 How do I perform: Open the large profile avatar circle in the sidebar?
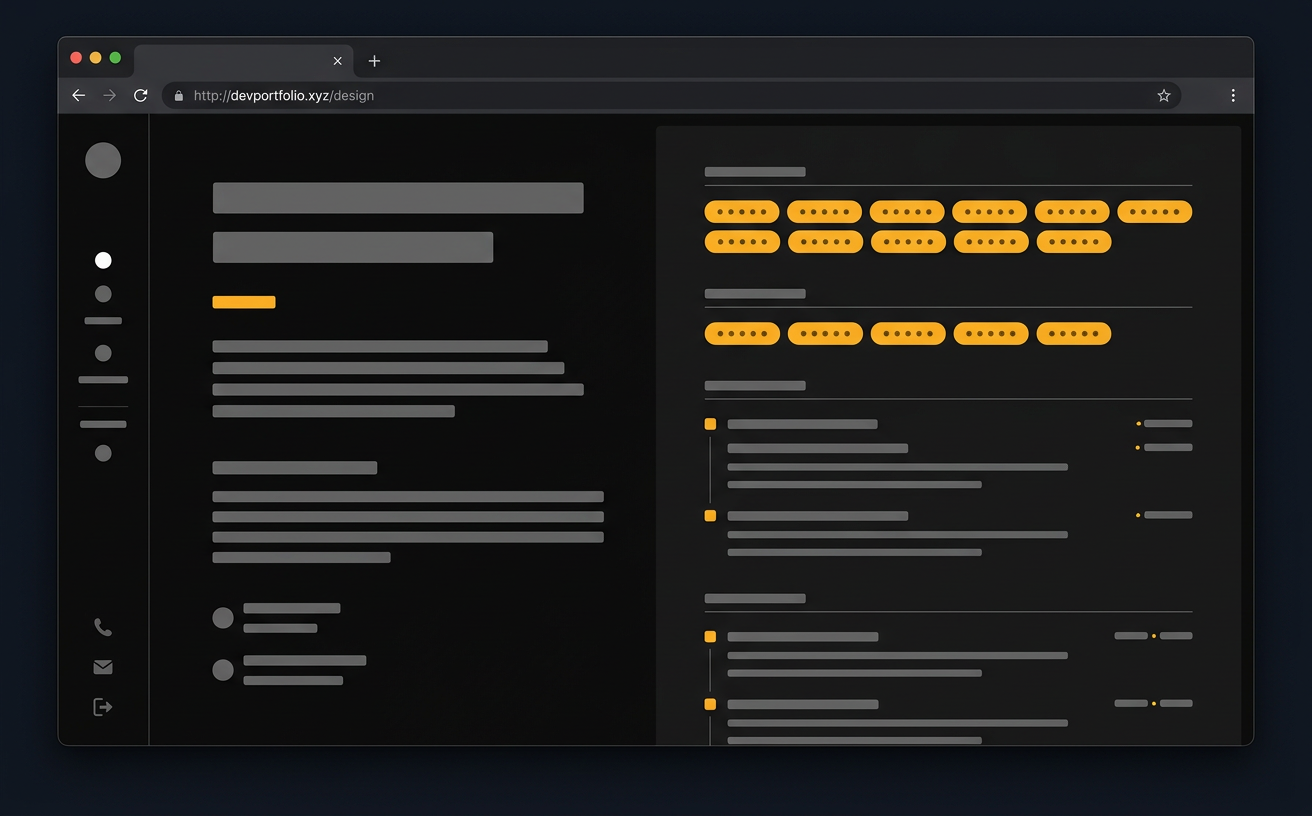103,160
